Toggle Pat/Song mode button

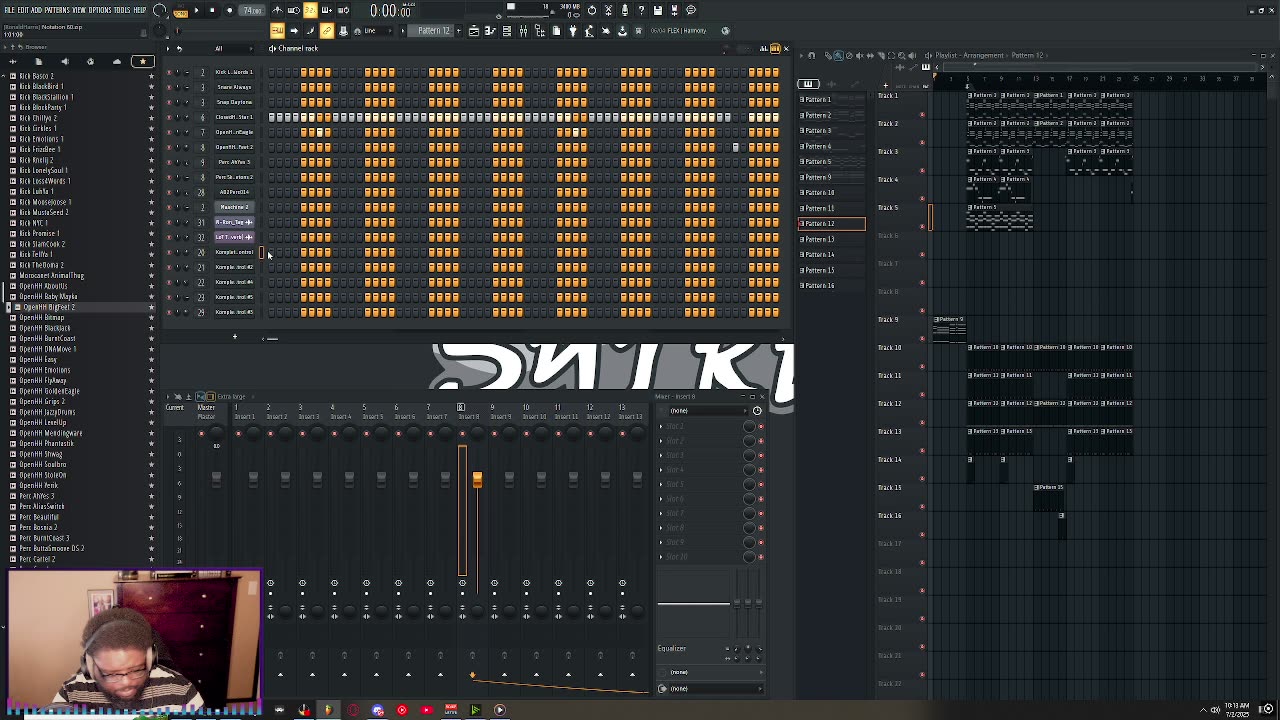tap(180, 11)
